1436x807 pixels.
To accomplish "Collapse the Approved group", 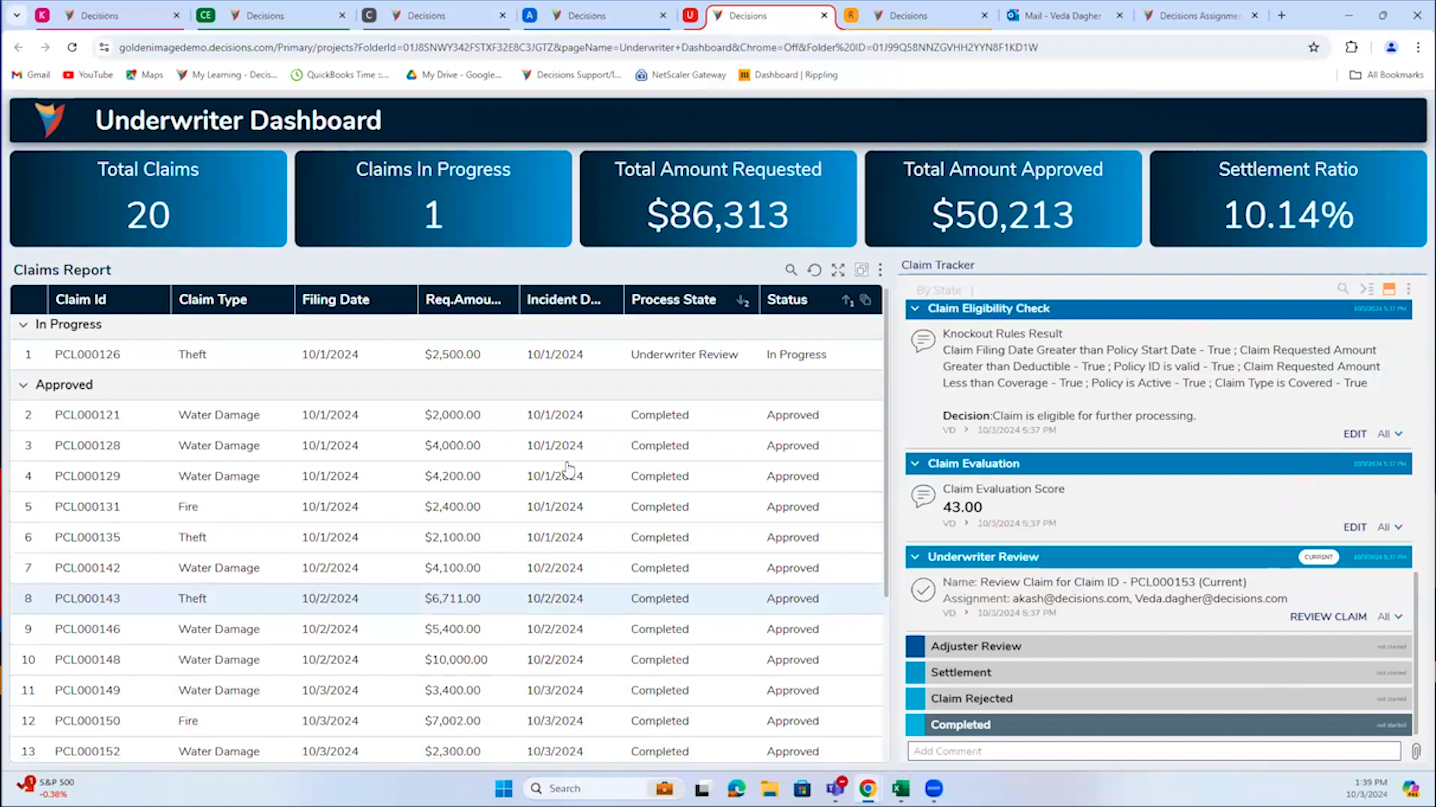I will (23, 385).
